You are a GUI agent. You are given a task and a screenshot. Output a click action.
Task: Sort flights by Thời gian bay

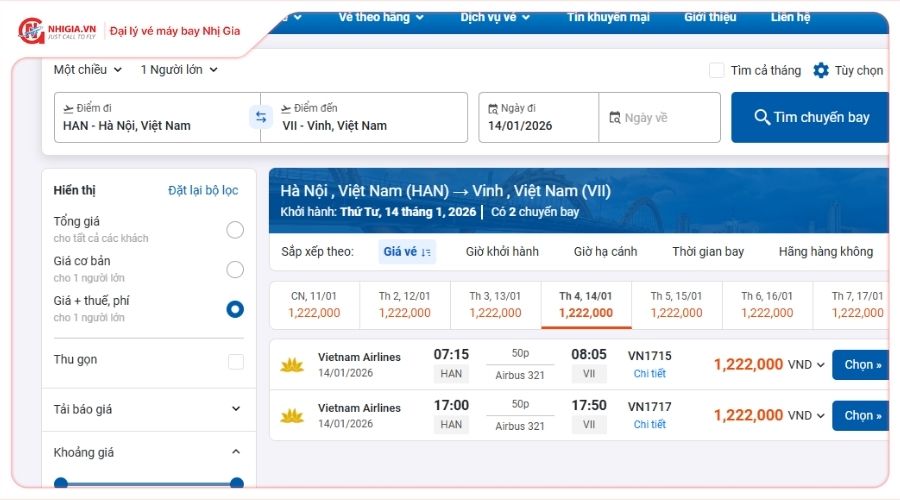(708, 251)
